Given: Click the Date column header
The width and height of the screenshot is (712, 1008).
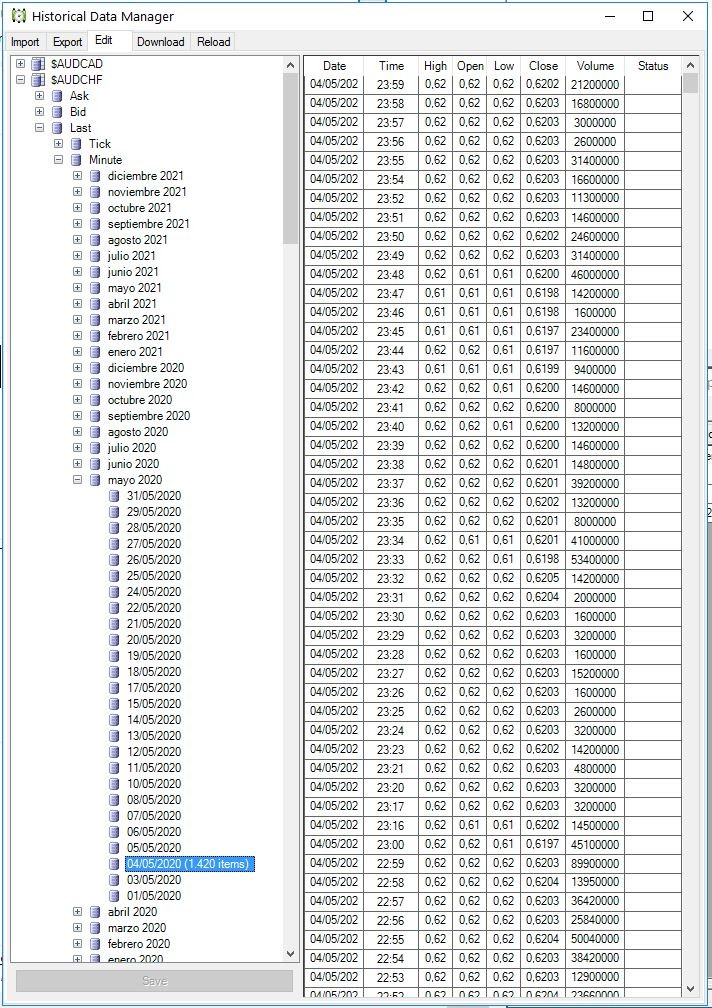Looking at the screenshot, I should (334, 66).
